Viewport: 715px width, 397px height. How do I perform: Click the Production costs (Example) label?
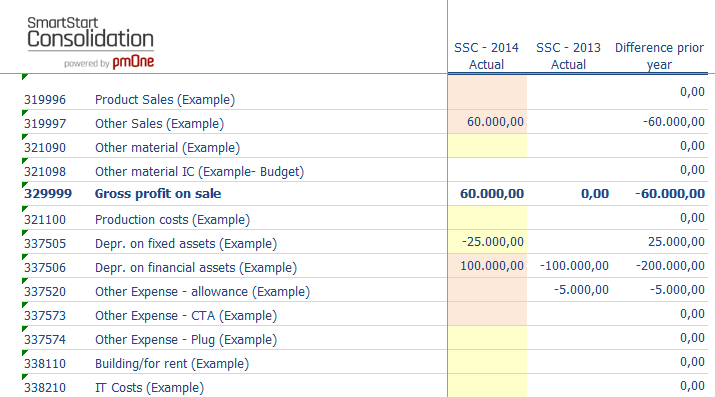click(x=172, y=220)
